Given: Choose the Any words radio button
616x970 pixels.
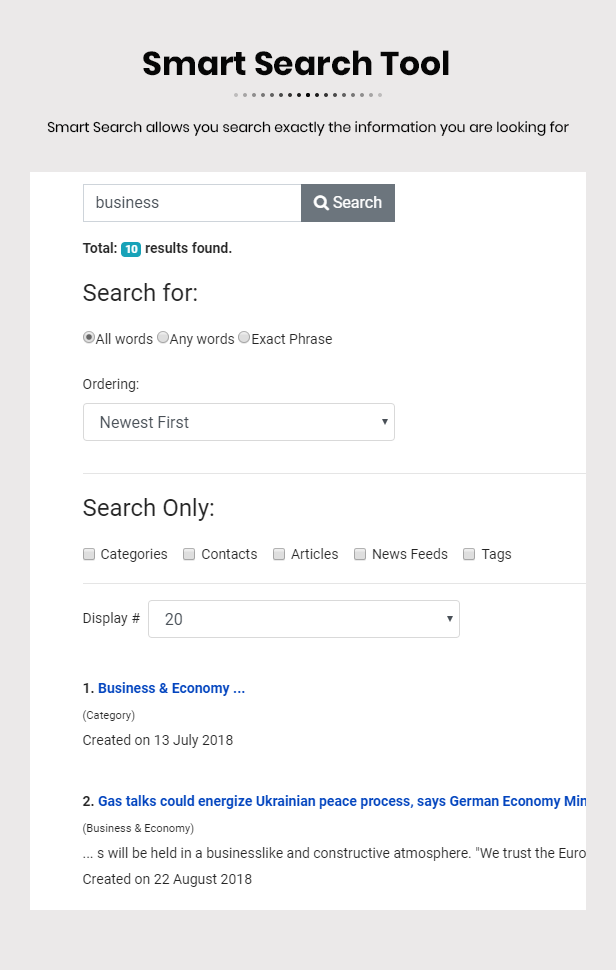Looking at the screenshot, I should 163,337.
